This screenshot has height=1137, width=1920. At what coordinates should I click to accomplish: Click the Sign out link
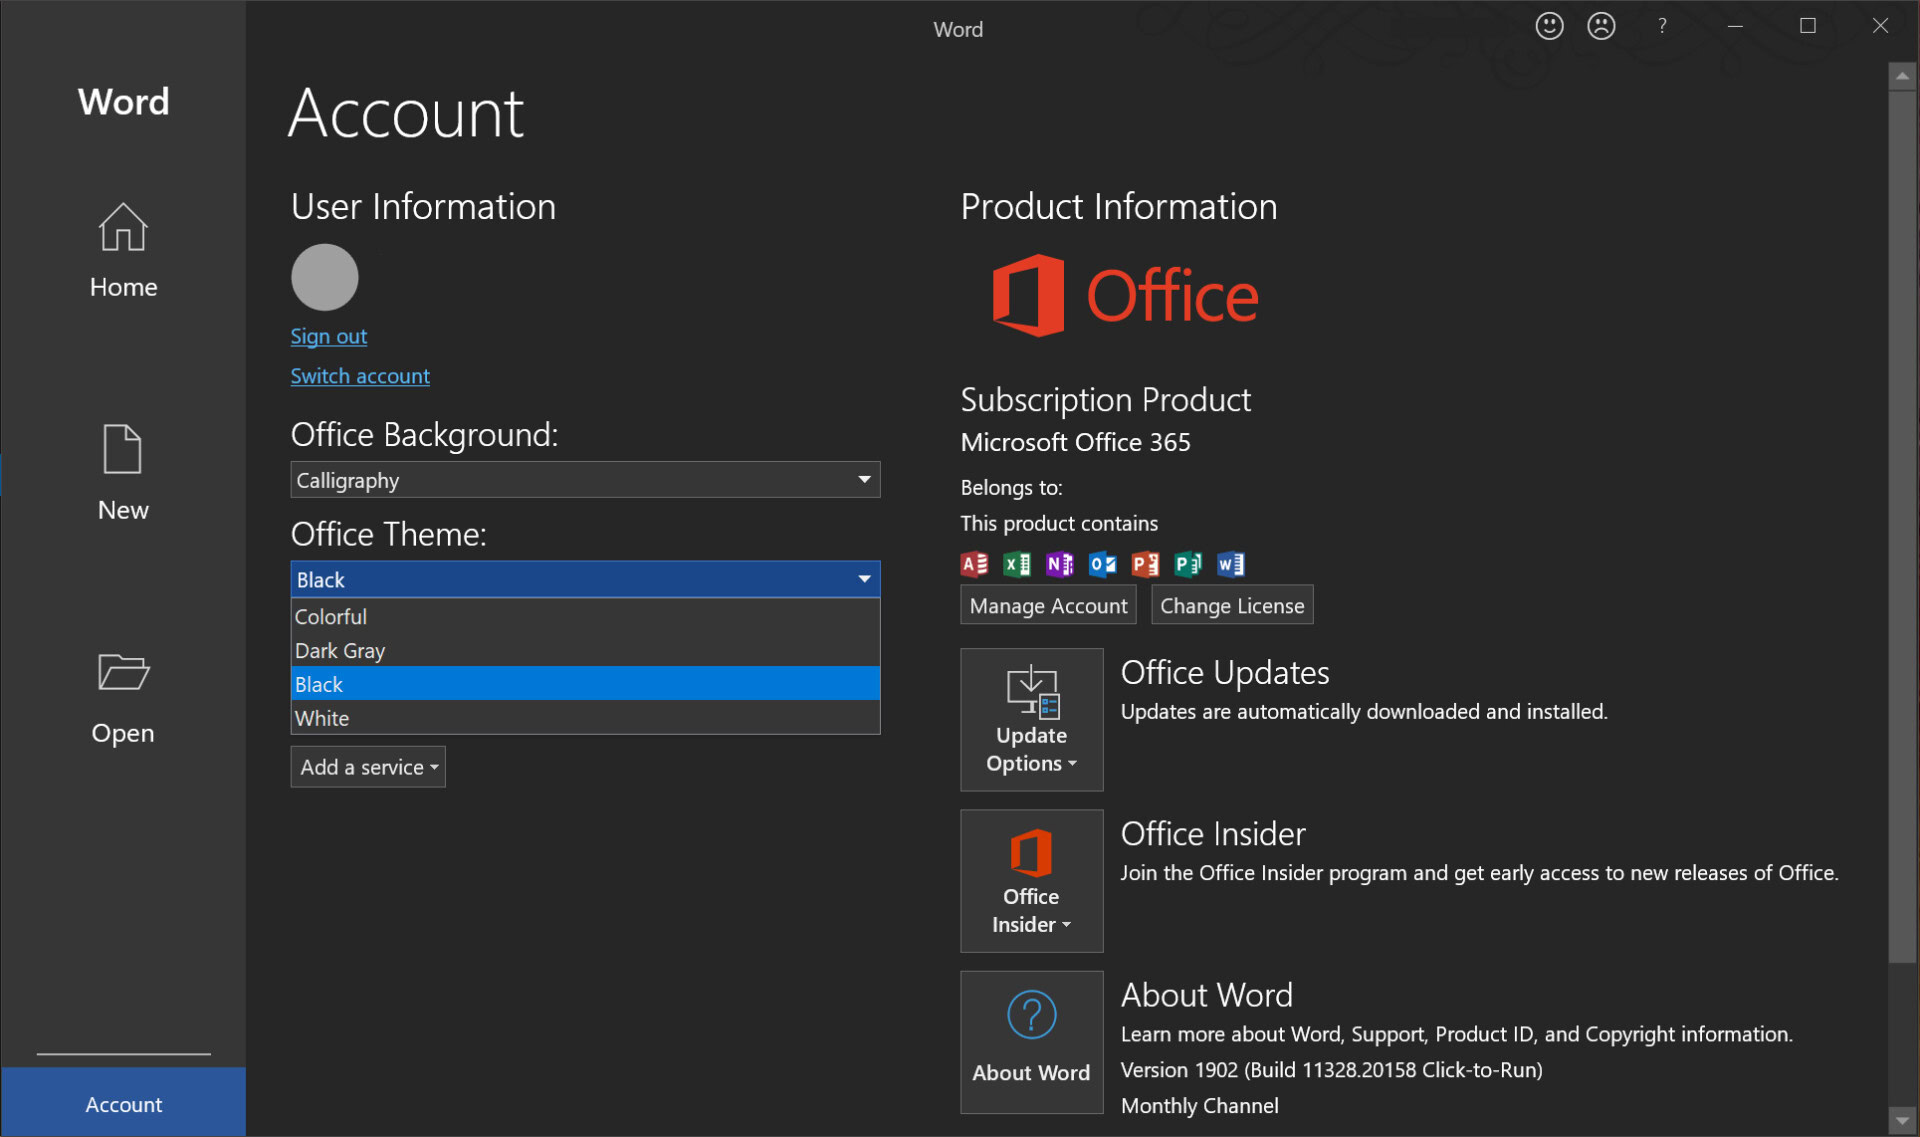[x=329, y=334]
